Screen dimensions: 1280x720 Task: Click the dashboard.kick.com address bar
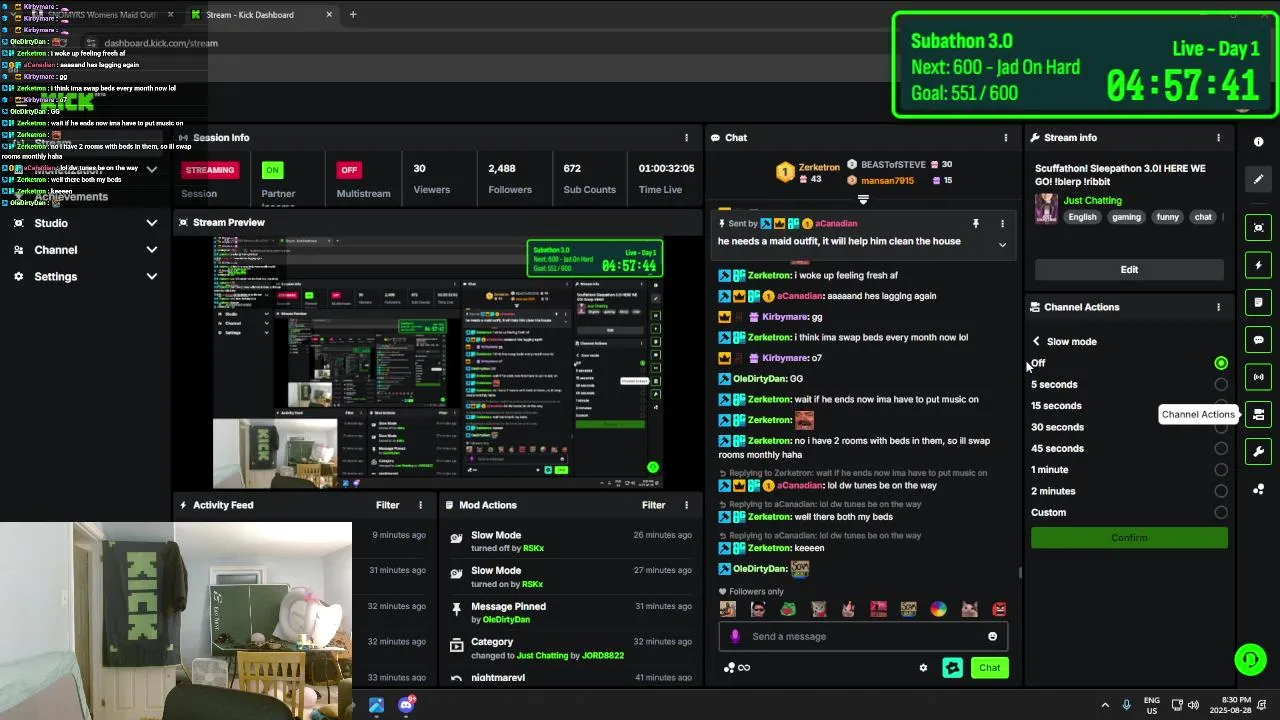click(x=161, y=43)
